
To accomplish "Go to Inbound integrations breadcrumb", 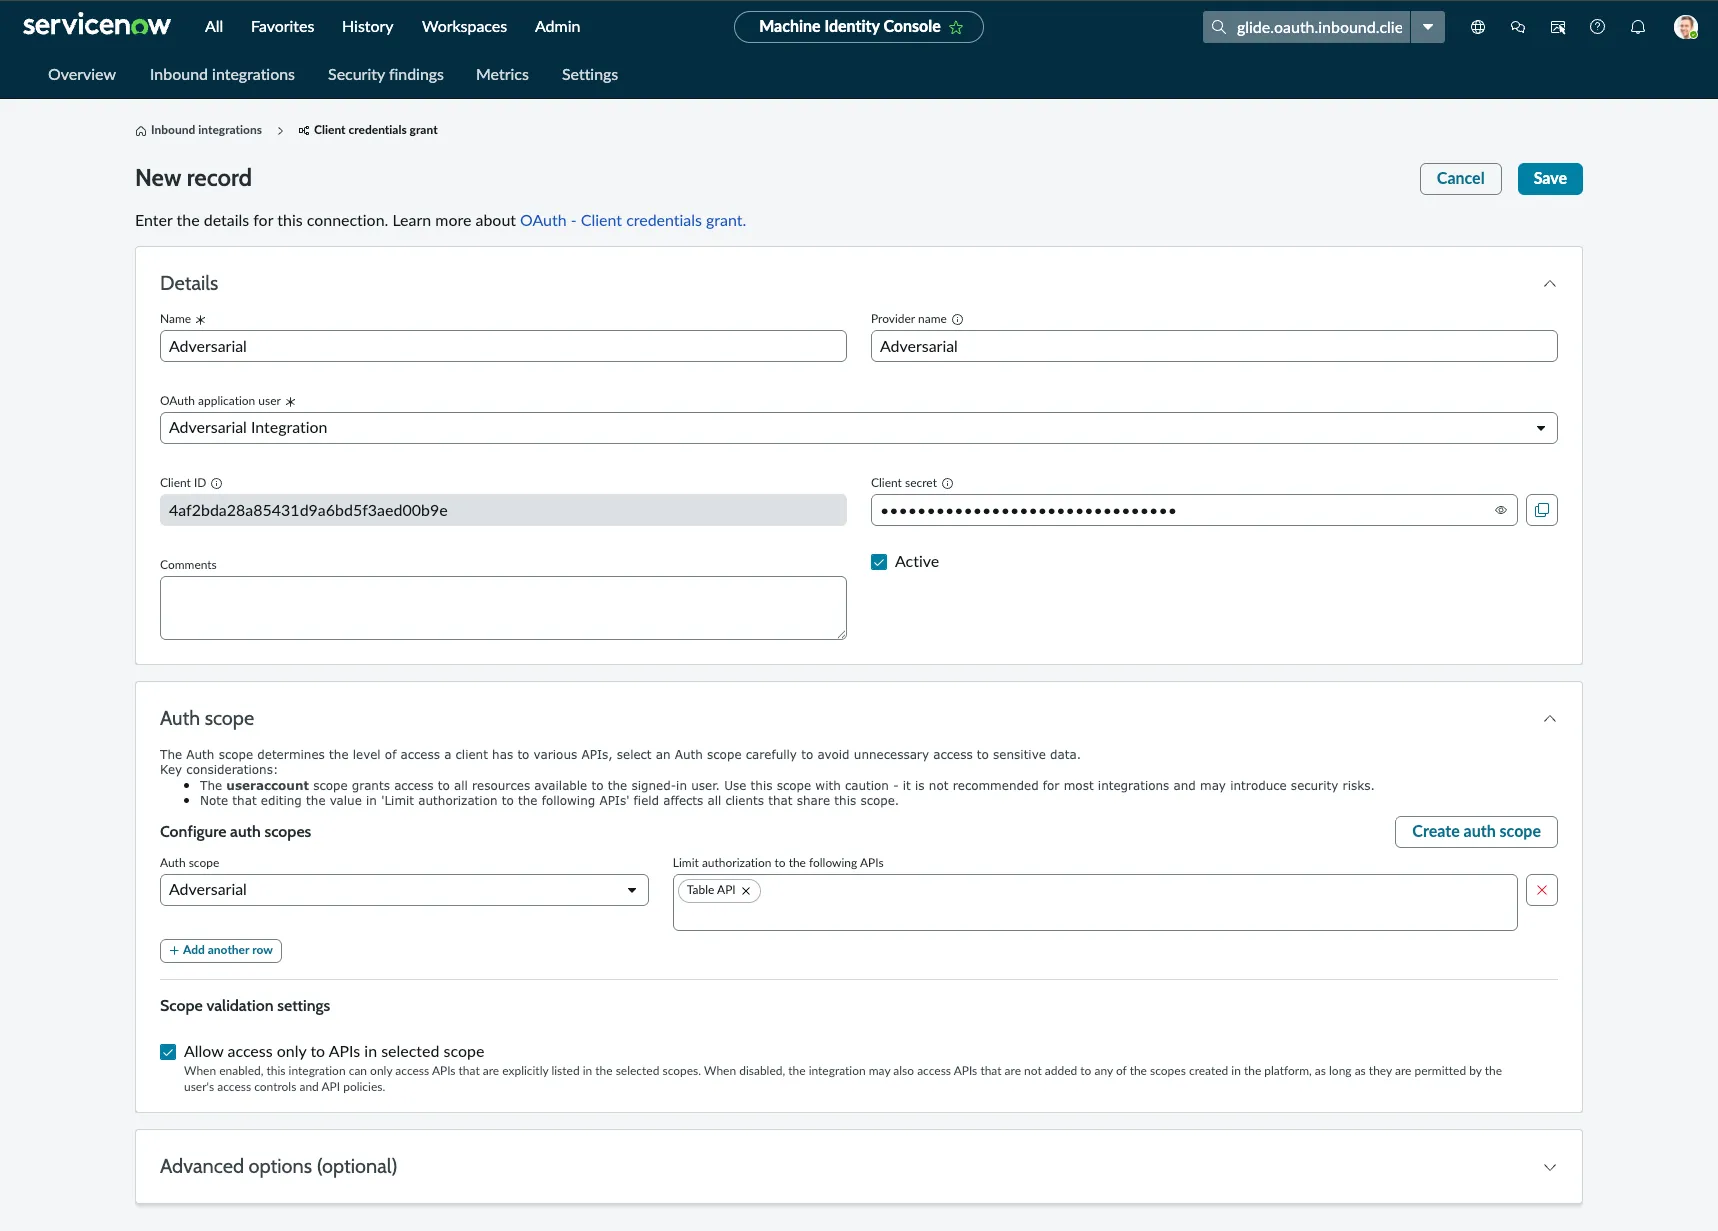I will [206, 131].
